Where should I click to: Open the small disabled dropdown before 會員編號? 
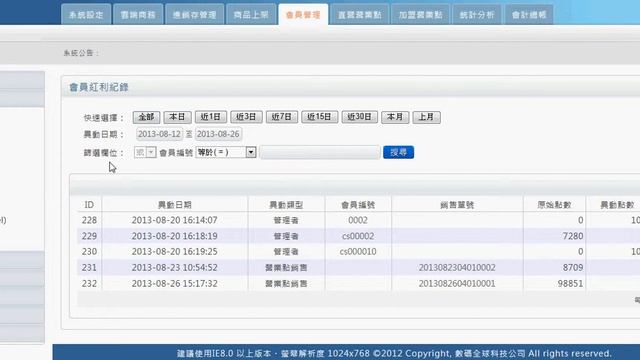145,152
